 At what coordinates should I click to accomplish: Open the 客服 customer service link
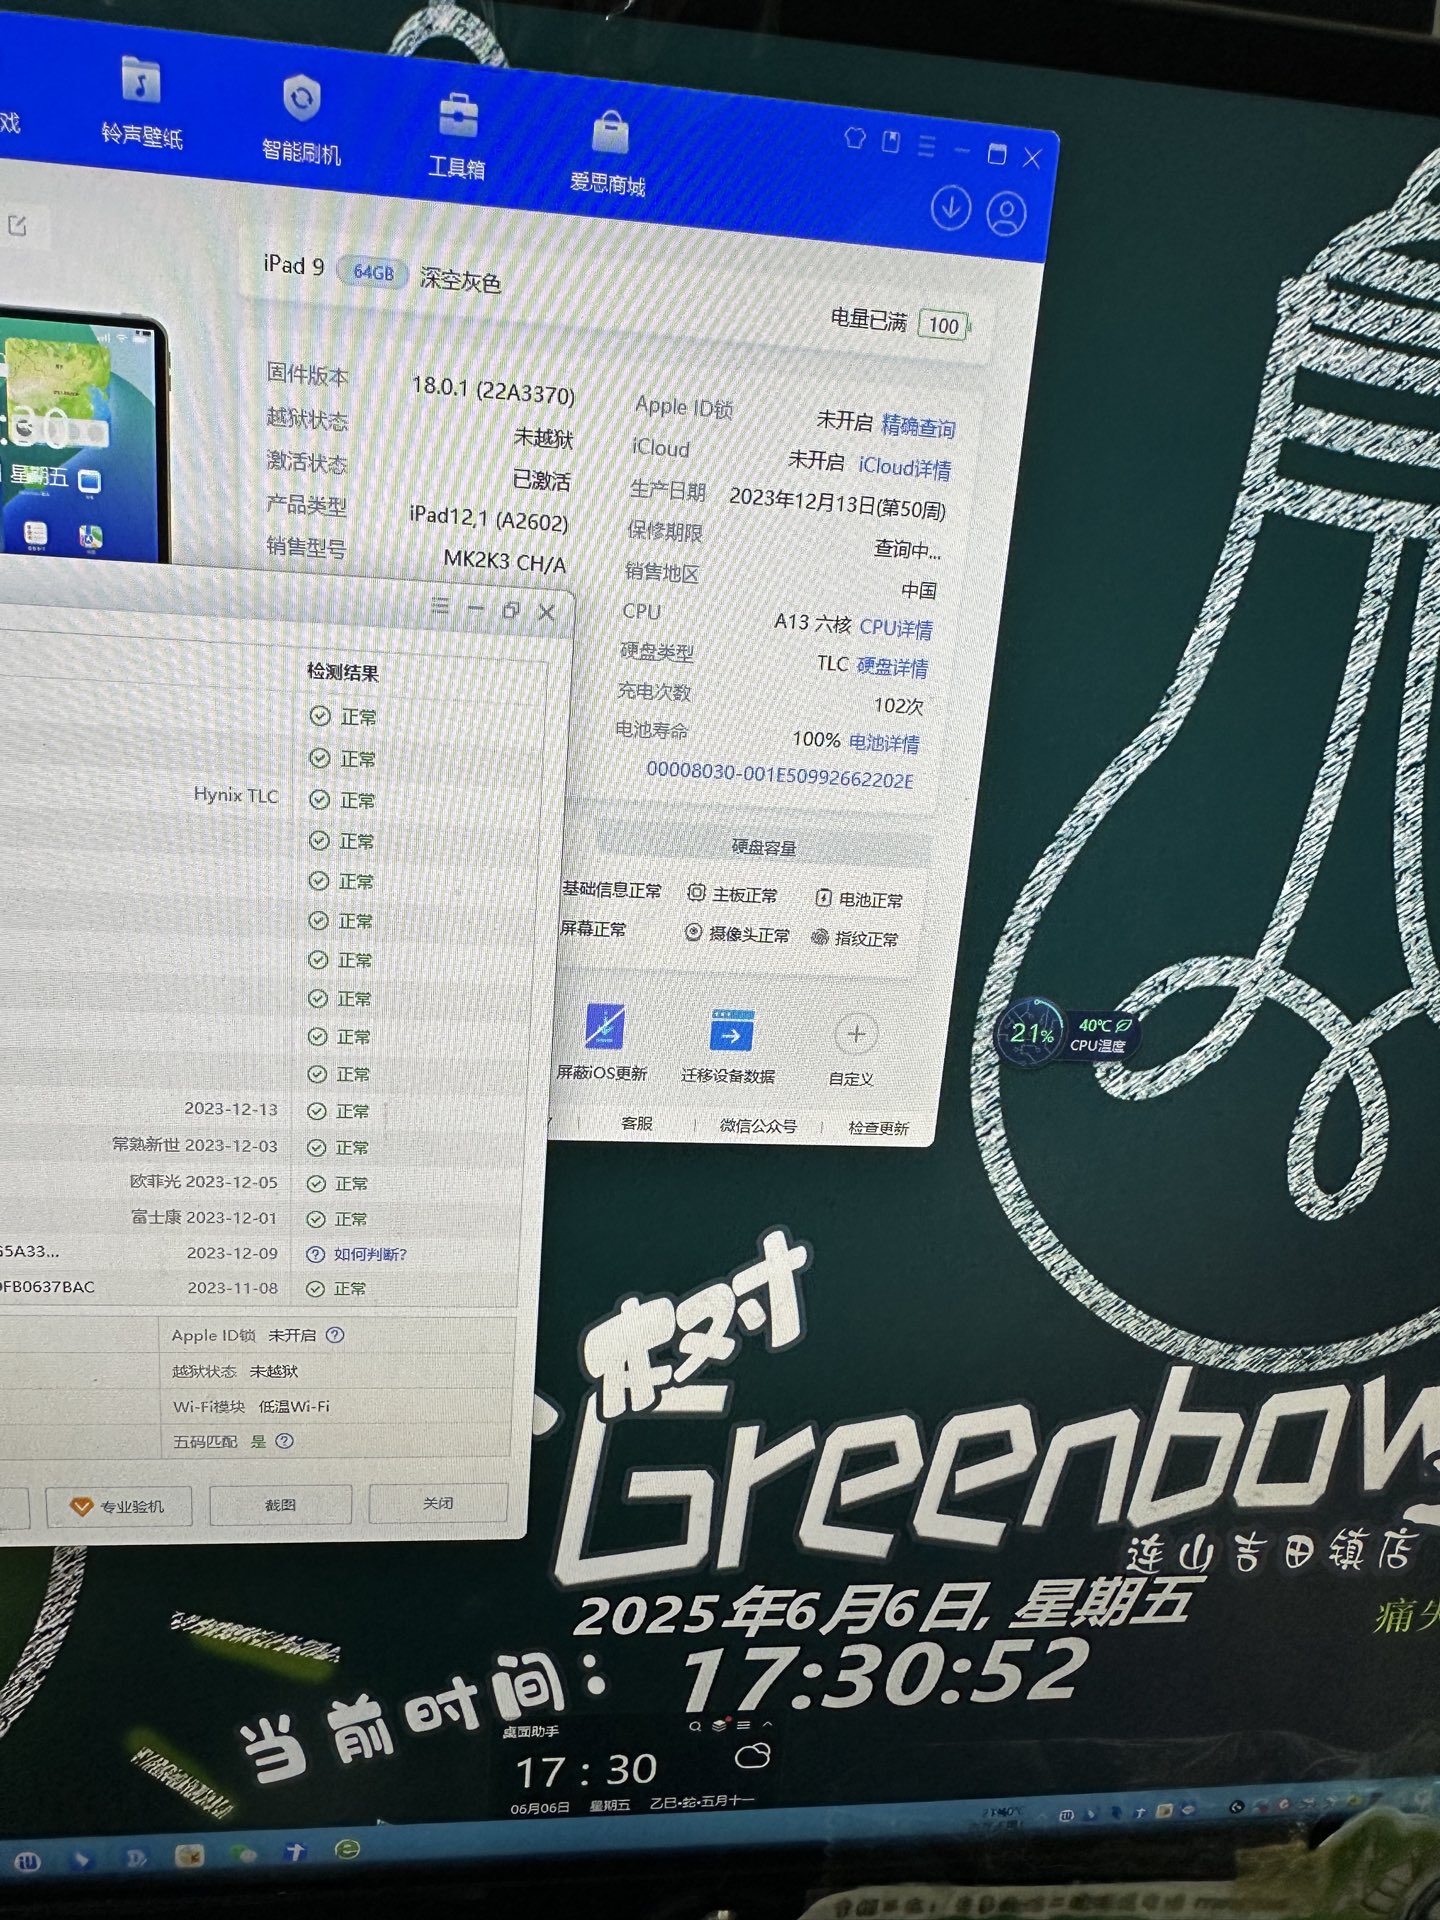tap(637, 1123)
